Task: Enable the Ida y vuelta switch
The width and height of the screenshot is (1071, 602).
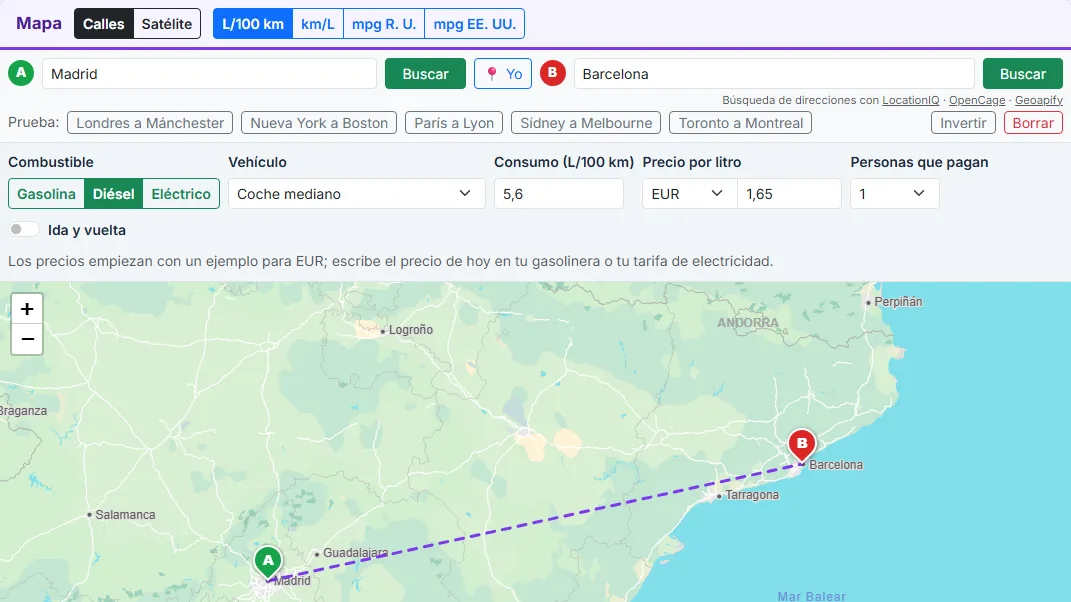Action: tap(23, 230)
